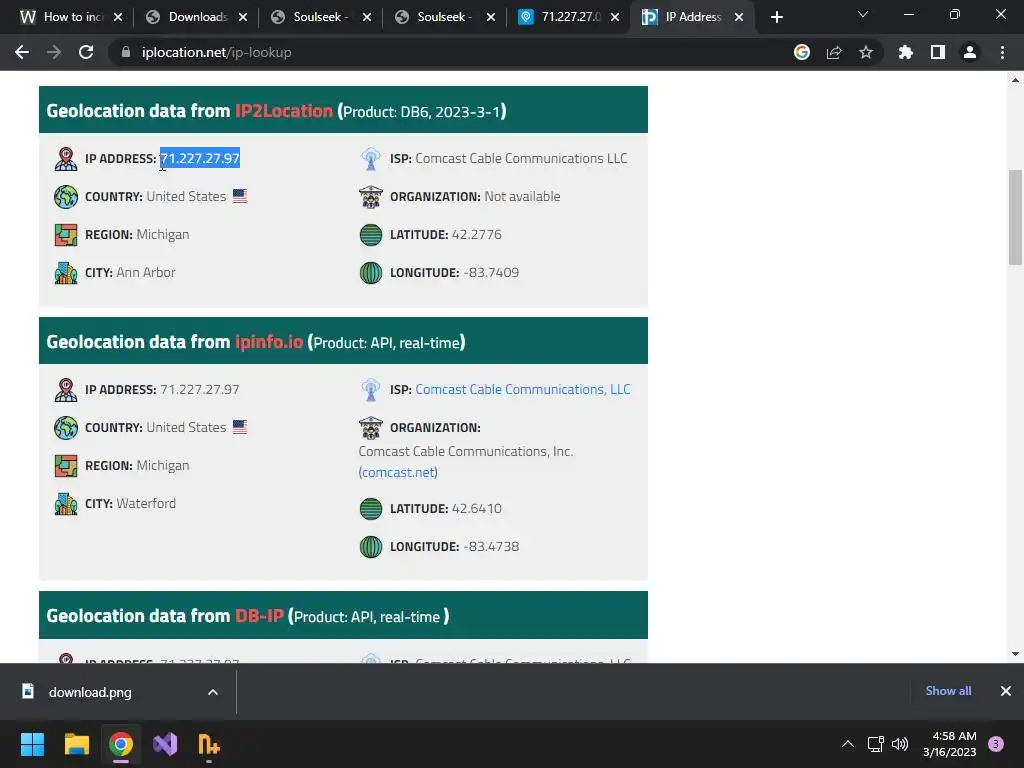Image resolution: width=1024 pixels, height=768 pixels.
Task: Switch to the second Soulseek tab
Action: click(444, 17)
